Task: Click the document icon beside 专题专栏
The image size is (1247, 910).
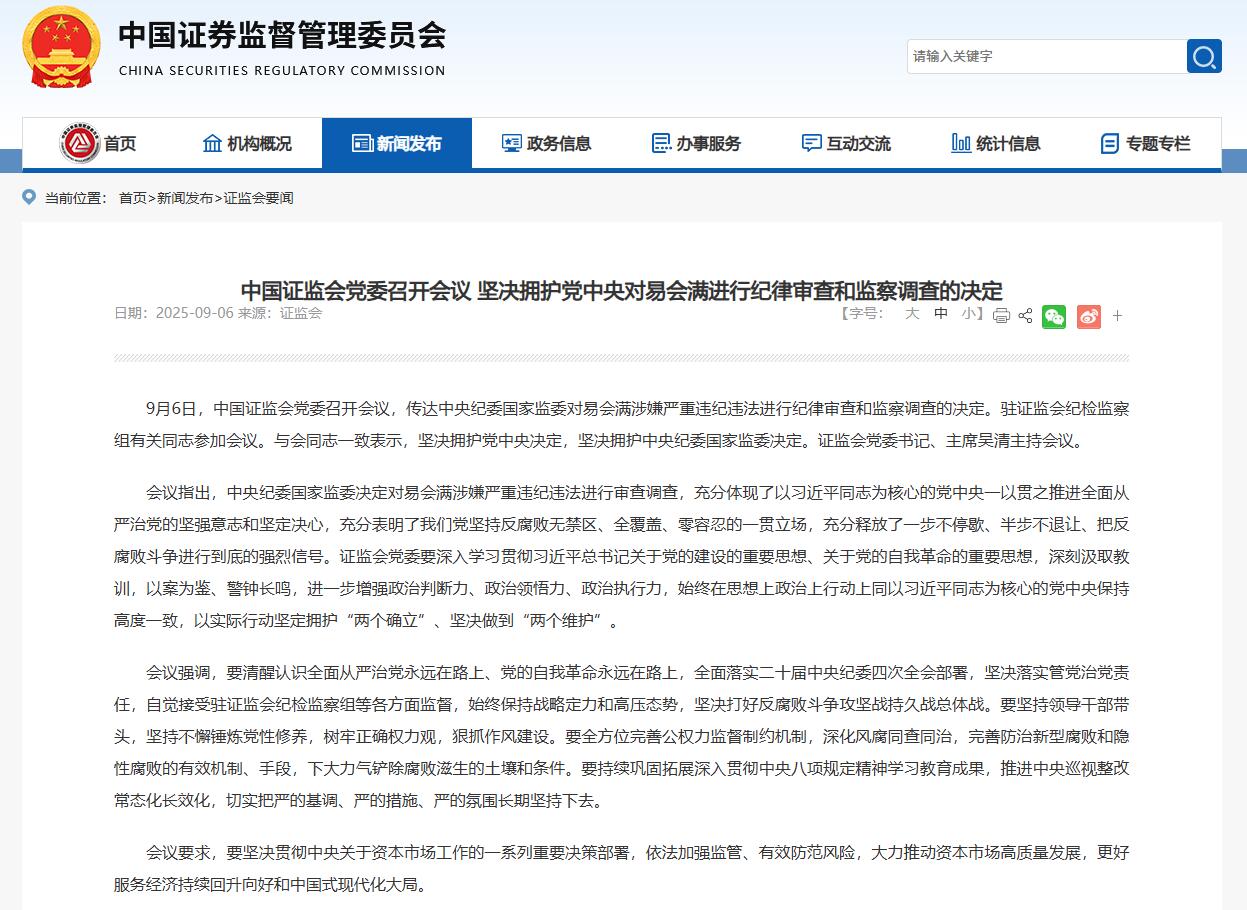Action: tap(1110, 143)
